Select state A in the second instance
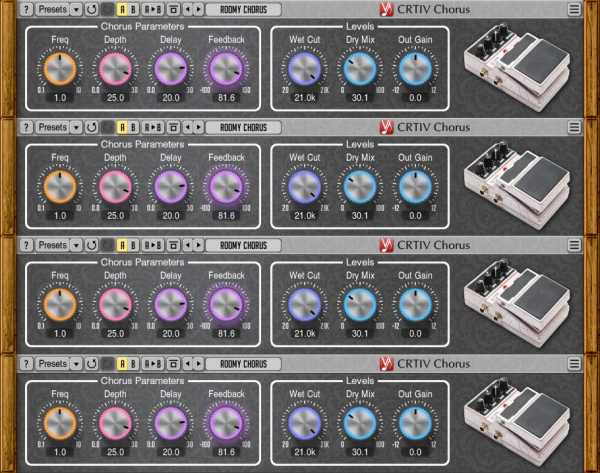The height and width of the screenshot is (473, 600). pyautogui.click(x=122, y=127)
